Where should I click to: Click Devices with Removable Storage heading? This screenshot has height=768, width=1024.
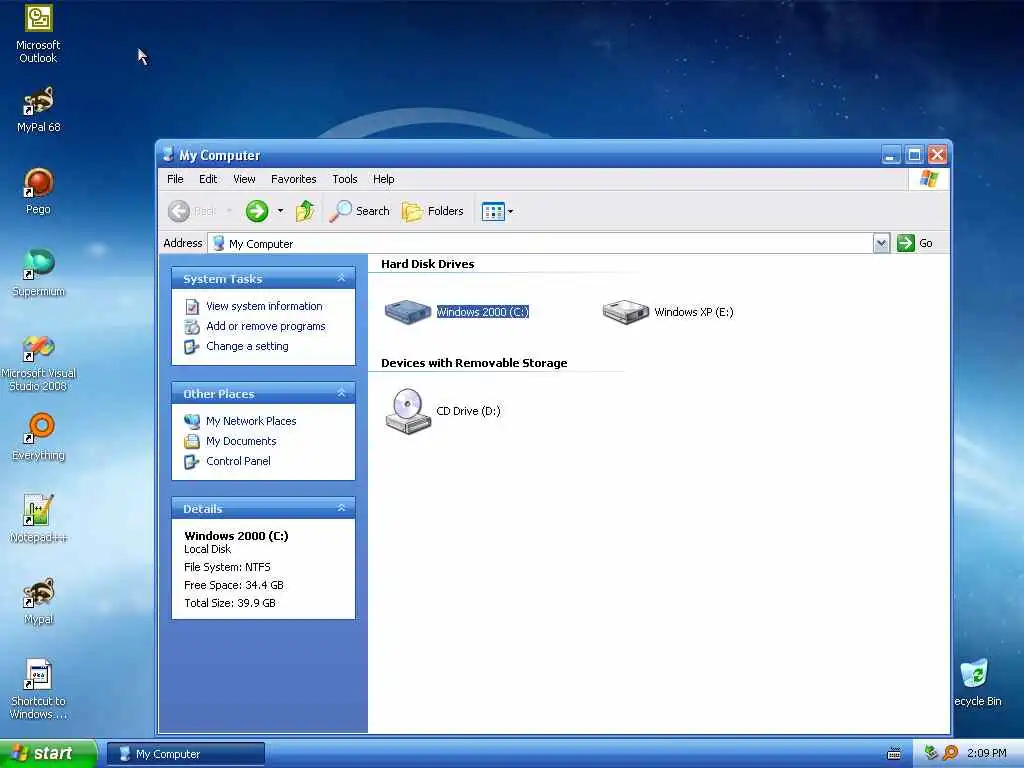pos(474,363)
